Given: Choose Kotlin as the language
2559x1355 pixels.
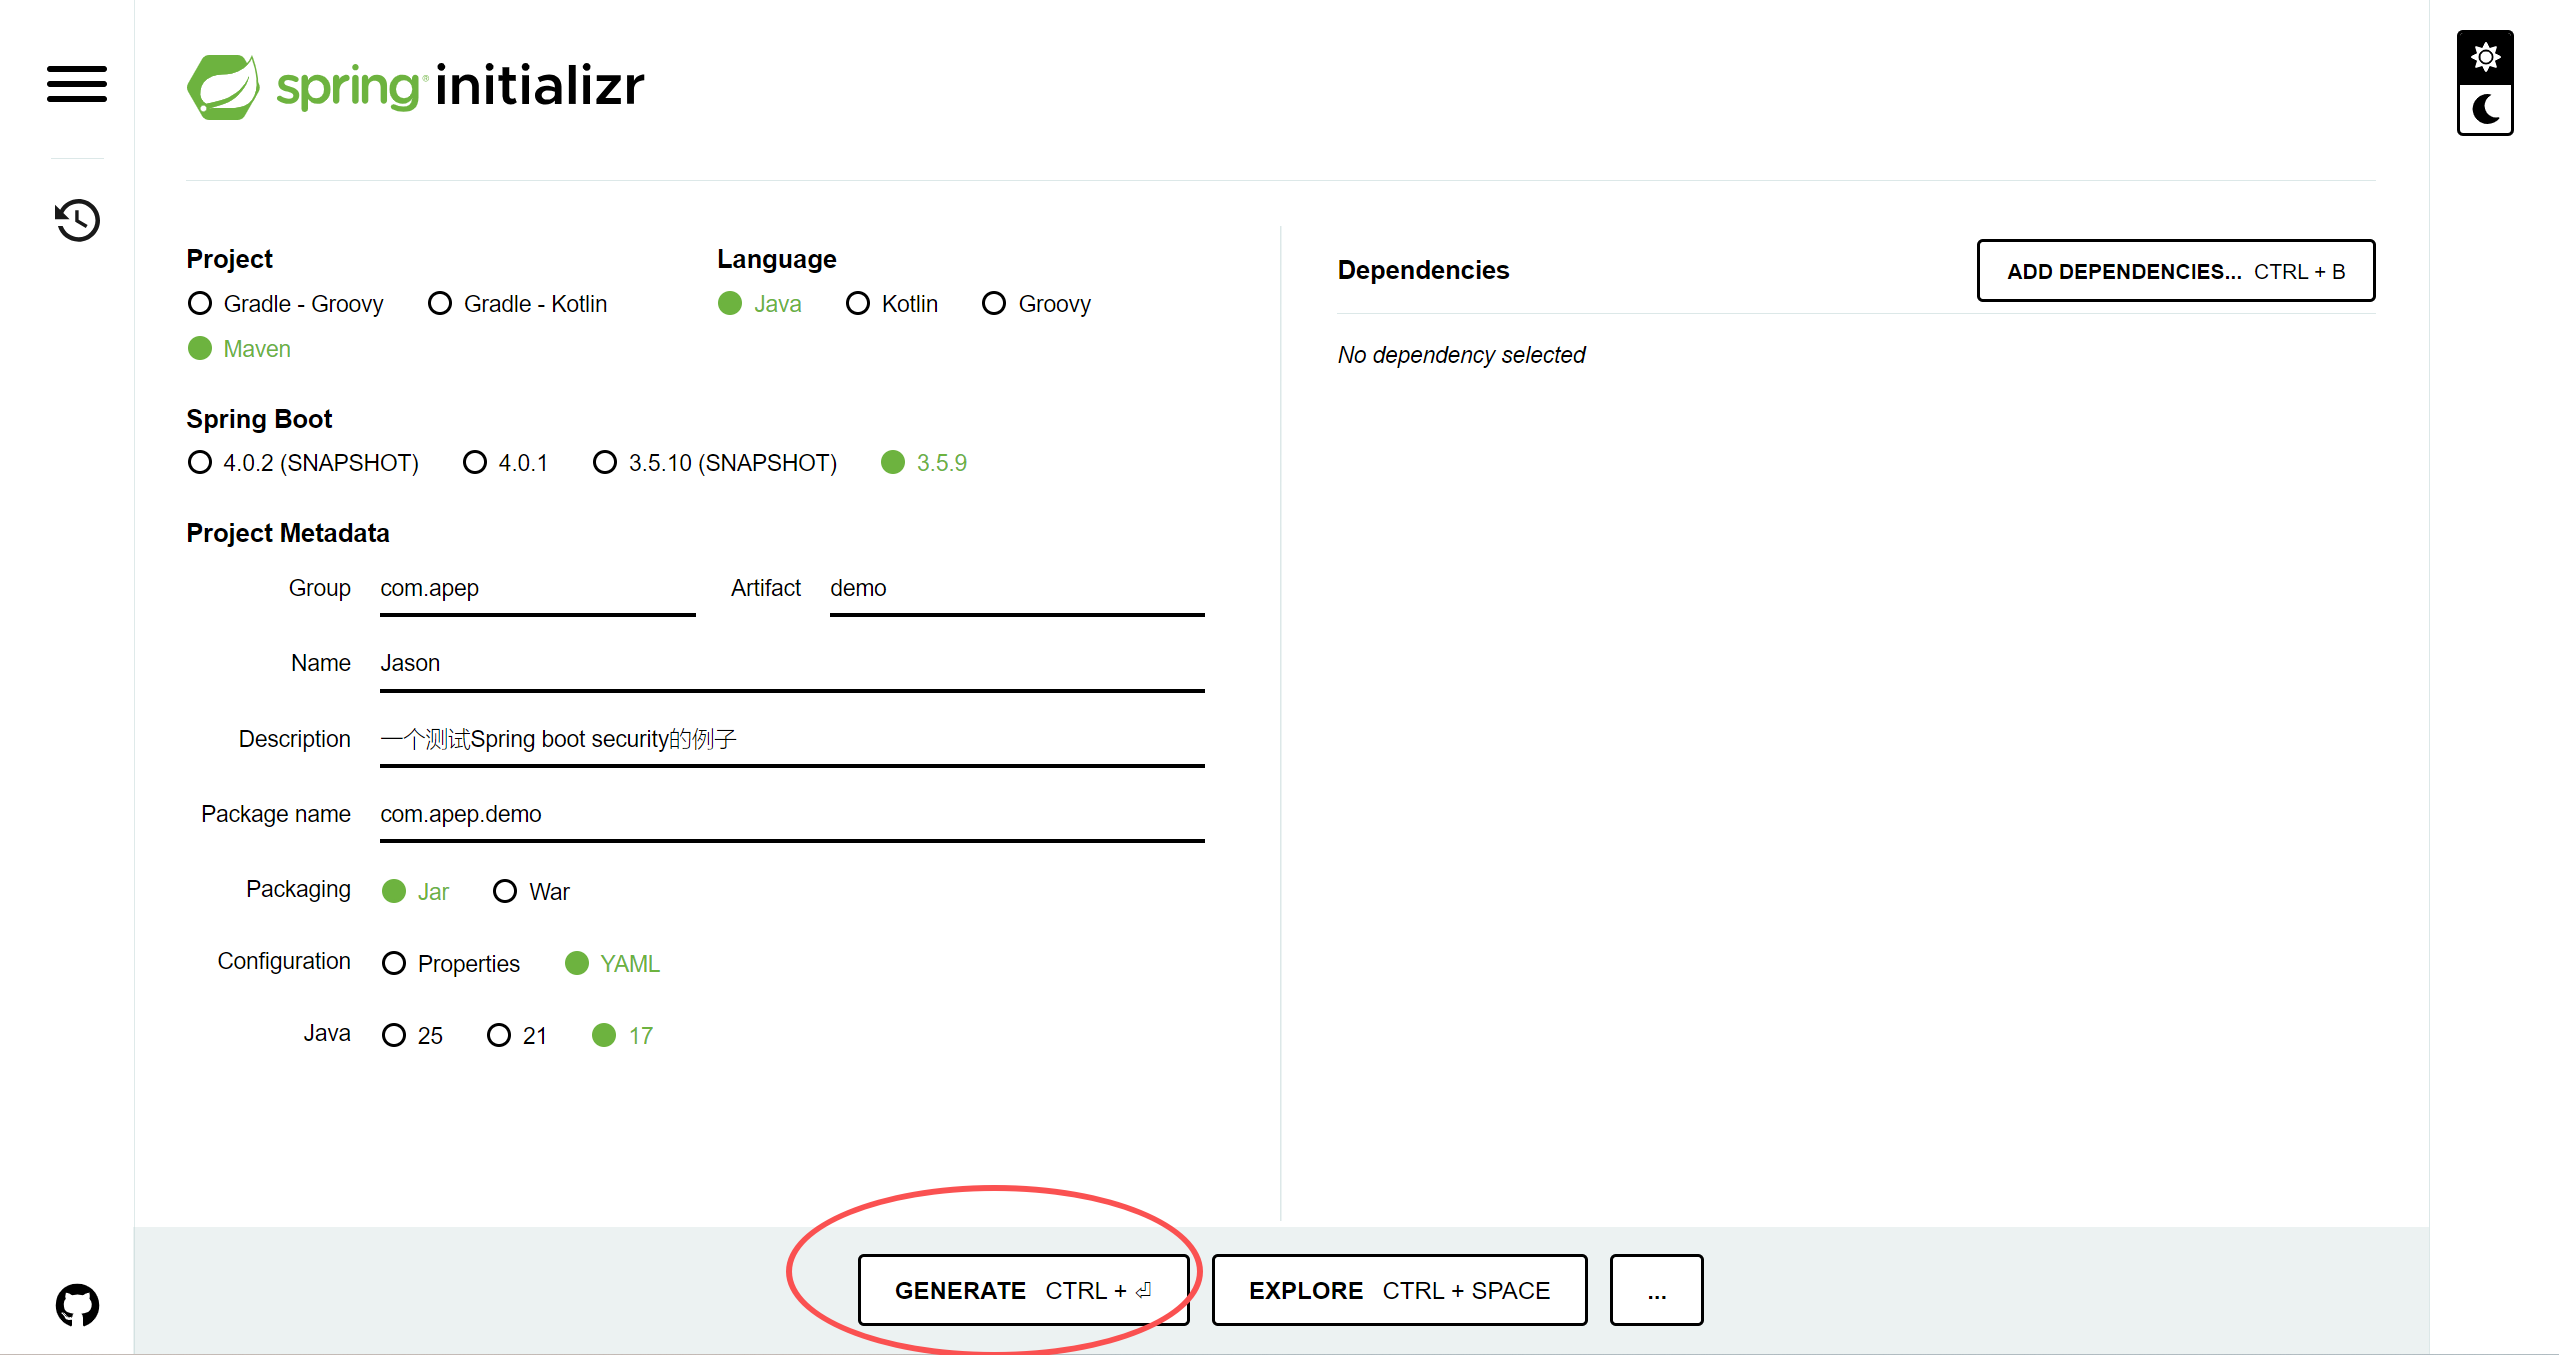Looking at the screenshot, I should tap(858, 304).
